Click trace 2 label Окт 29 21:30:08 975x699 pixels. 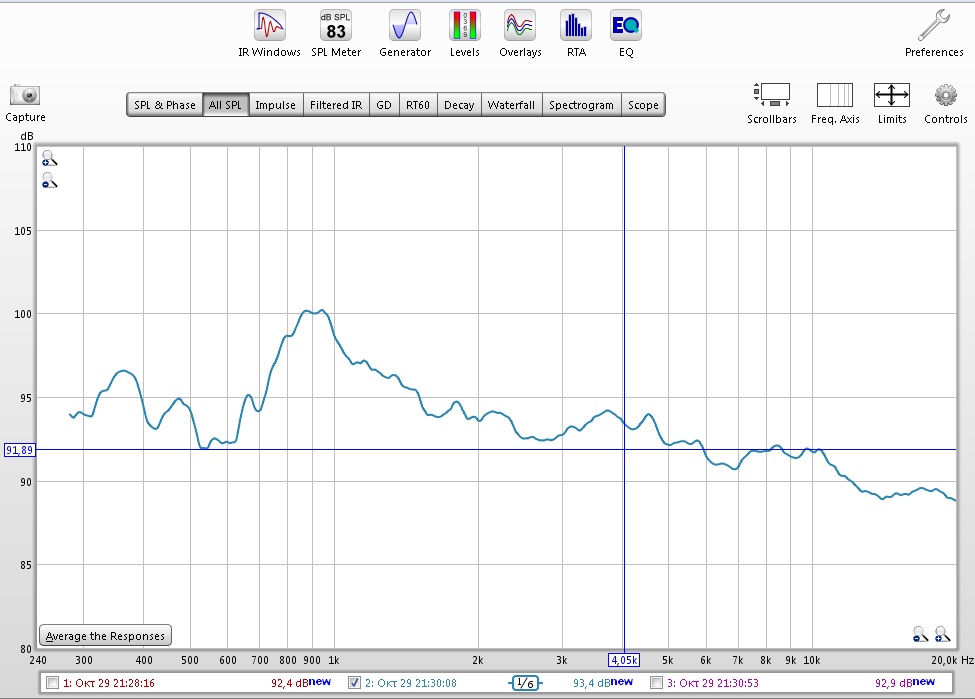tap(410, 683)
